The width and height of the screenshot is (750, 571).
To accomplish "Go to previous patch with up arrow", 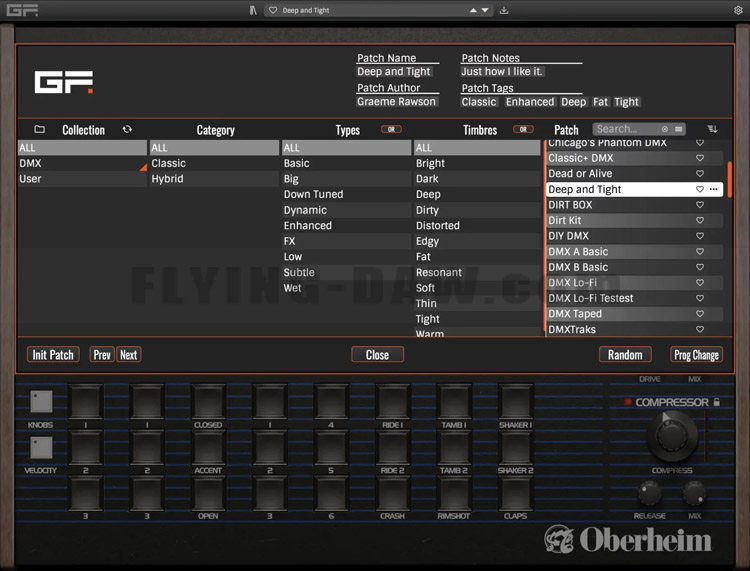I will (x=473, y=10).
